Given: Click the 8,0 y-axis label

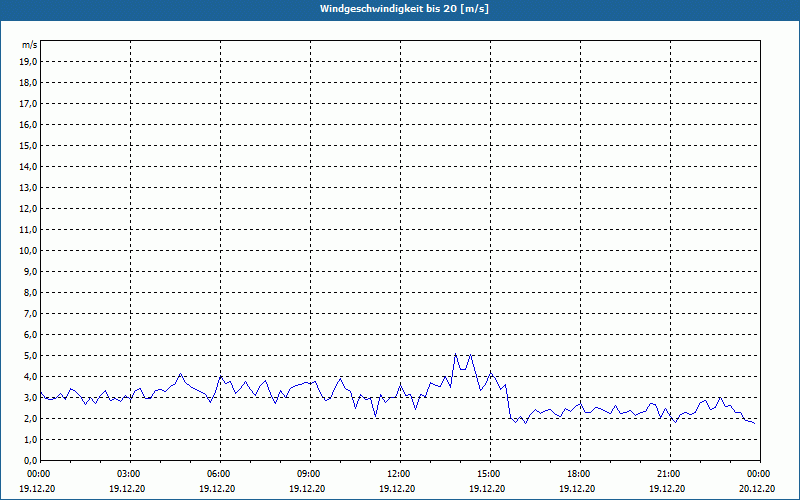Looking at the screenshot, I should click(30, 292).
